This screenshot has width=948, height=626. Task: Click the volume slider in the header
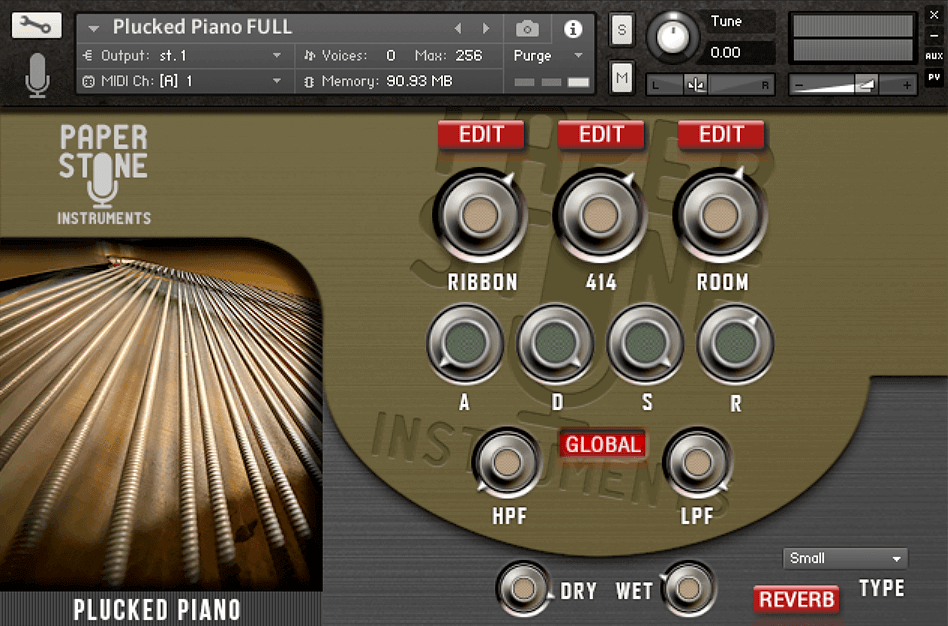coord(853,86)
